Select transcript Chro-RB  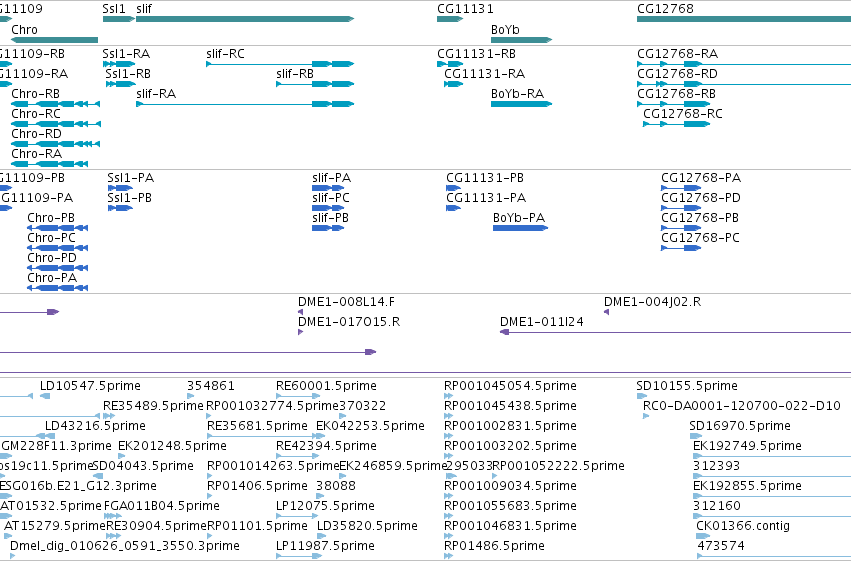(x=36, y=94)
